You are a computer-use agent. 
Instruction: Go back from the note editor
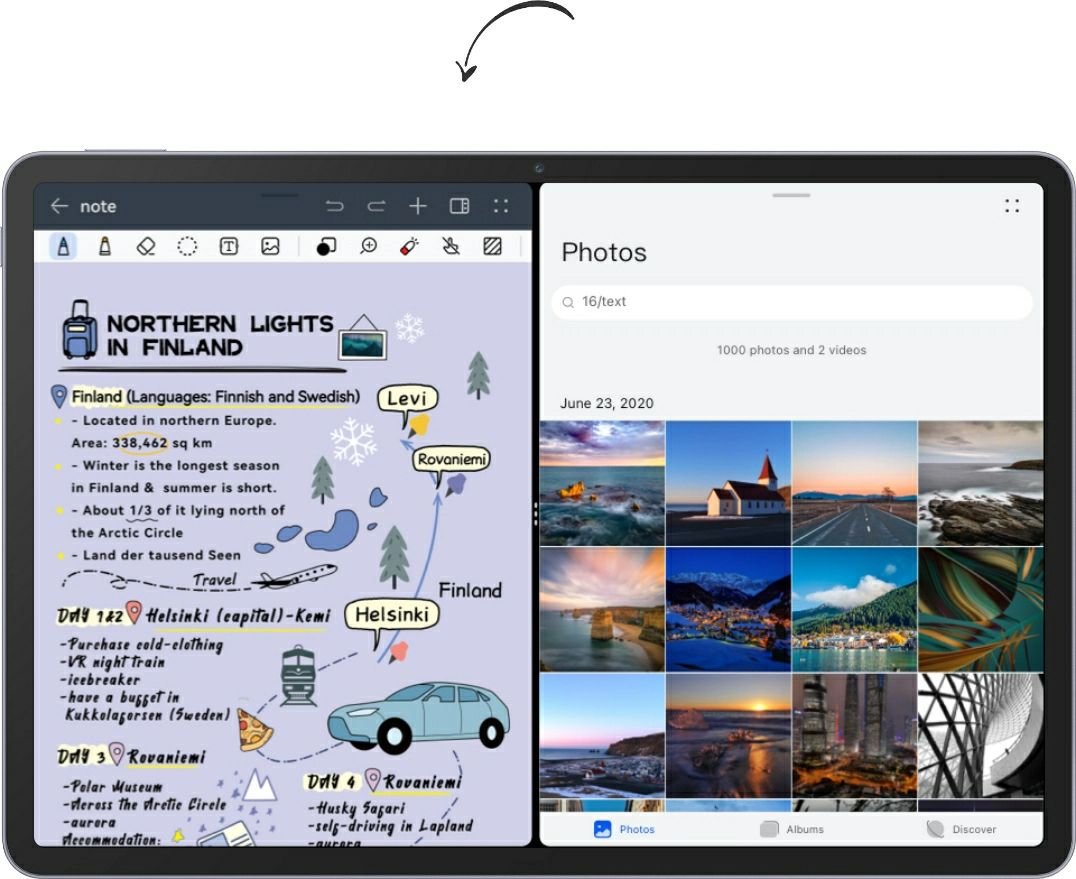point(59,206)
